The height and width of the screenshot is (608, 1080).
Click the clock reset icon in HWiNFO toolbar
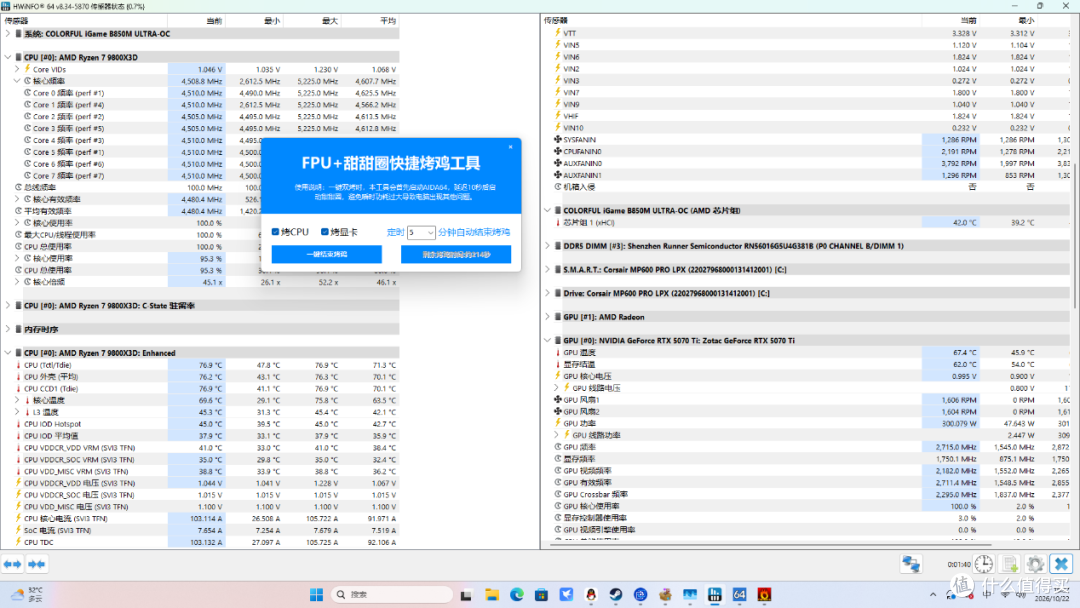984,564
